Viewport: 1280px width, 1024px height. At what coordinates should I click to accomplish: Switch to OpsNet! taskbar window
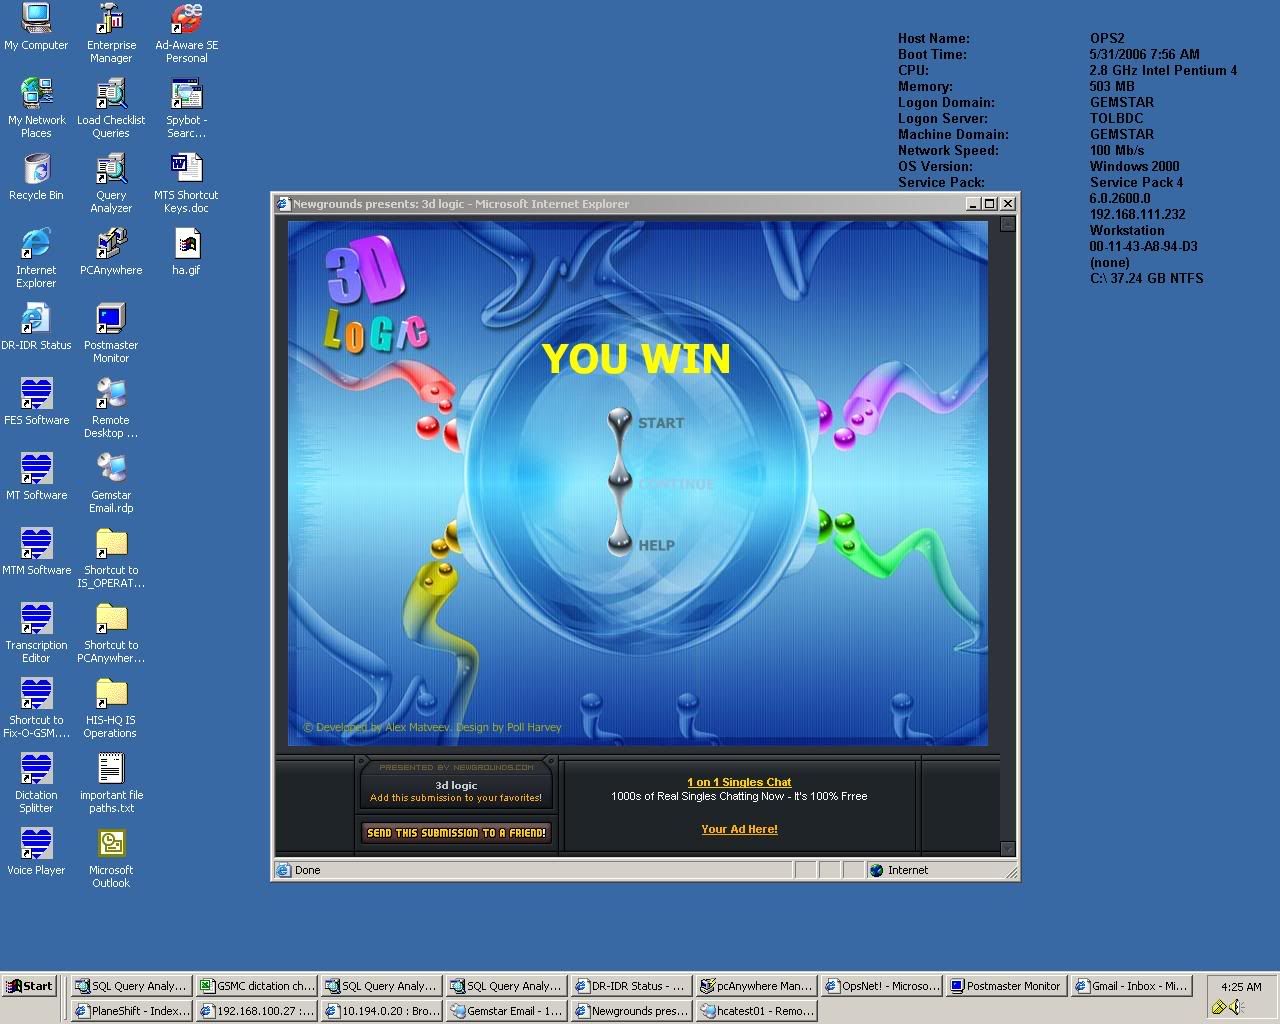(882, 986)
